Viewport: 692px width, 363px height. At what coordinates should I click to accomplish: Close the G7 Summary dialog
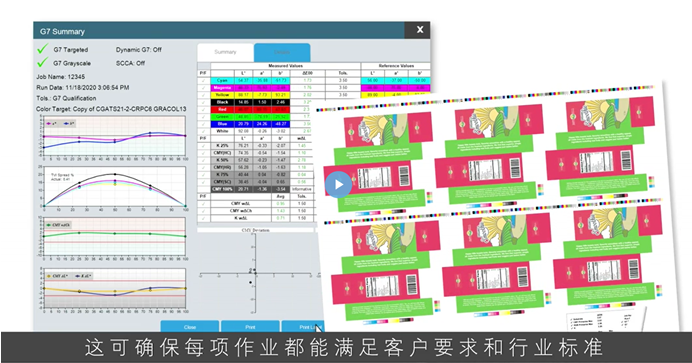pyautogui.click(x=420, y=30)
